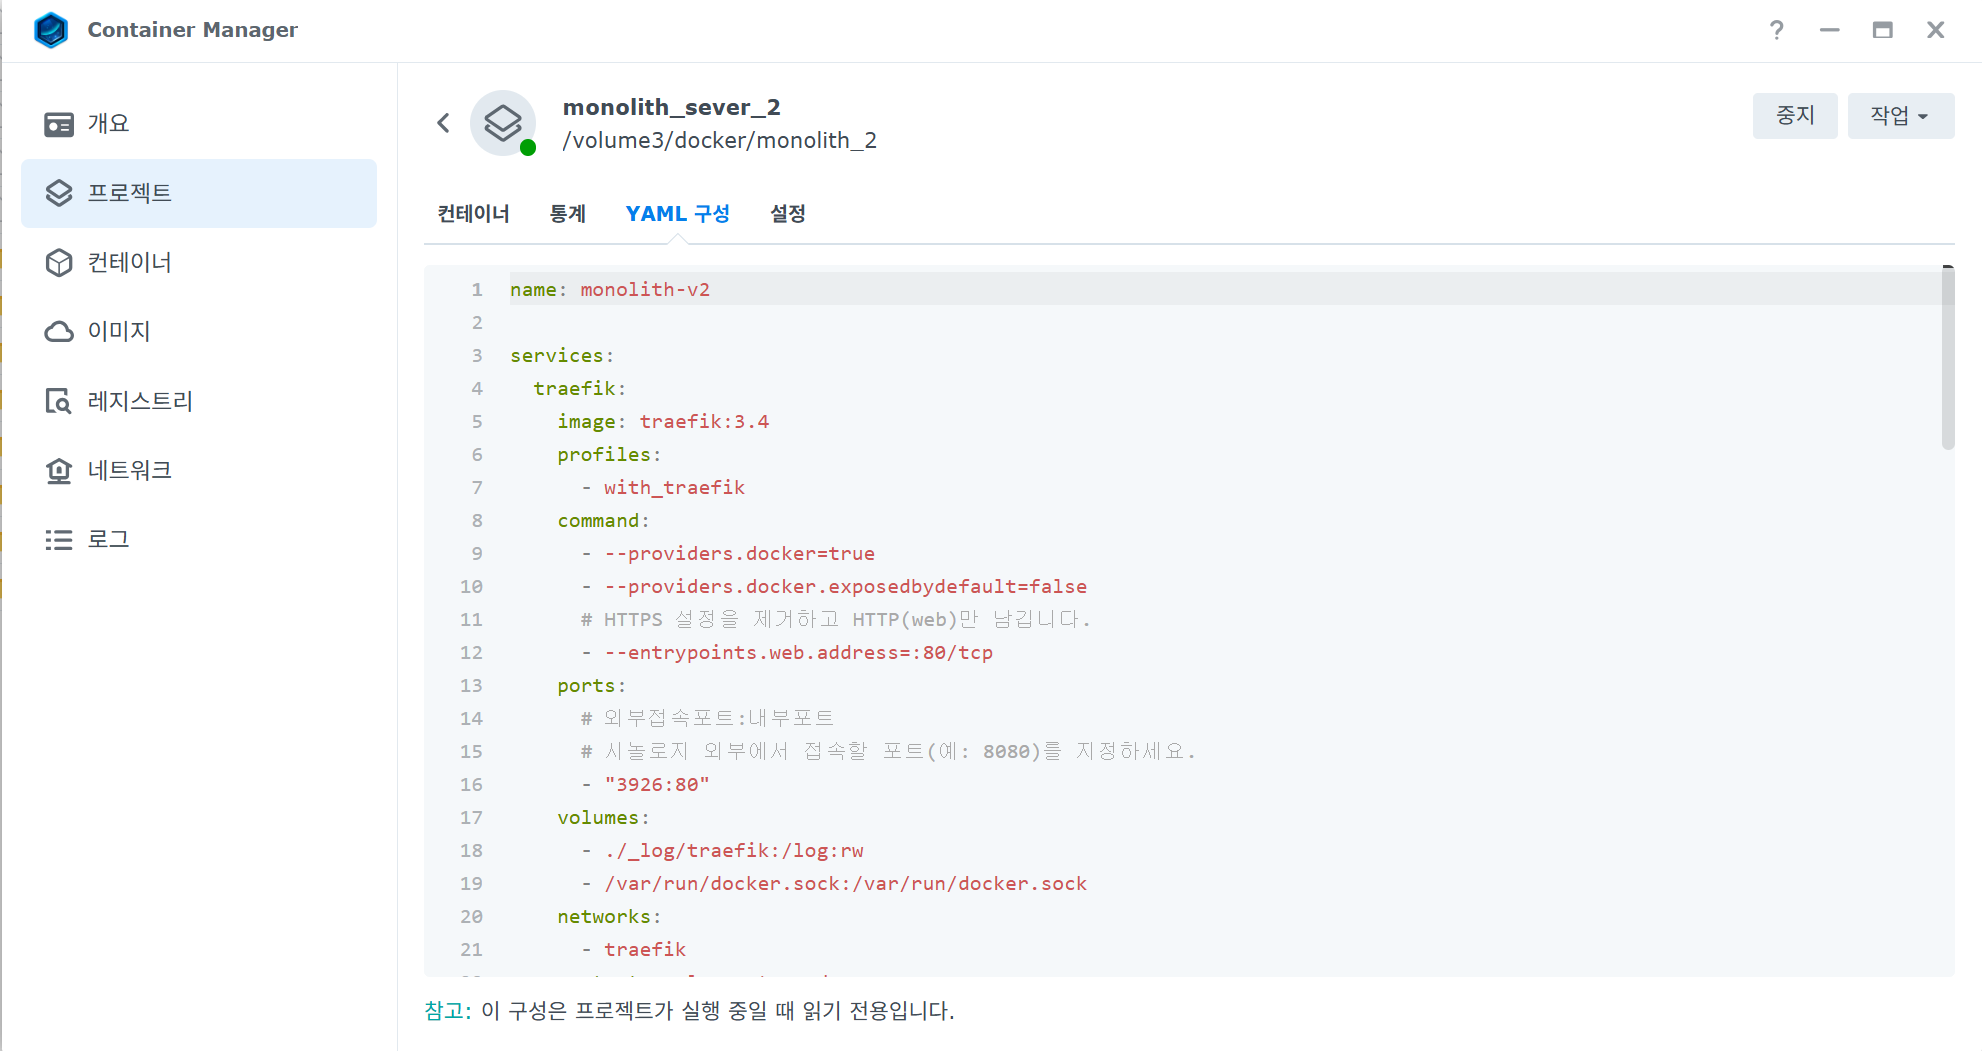
Task: Switch to the 컨테이너 tab
Action: pos(473,214)
